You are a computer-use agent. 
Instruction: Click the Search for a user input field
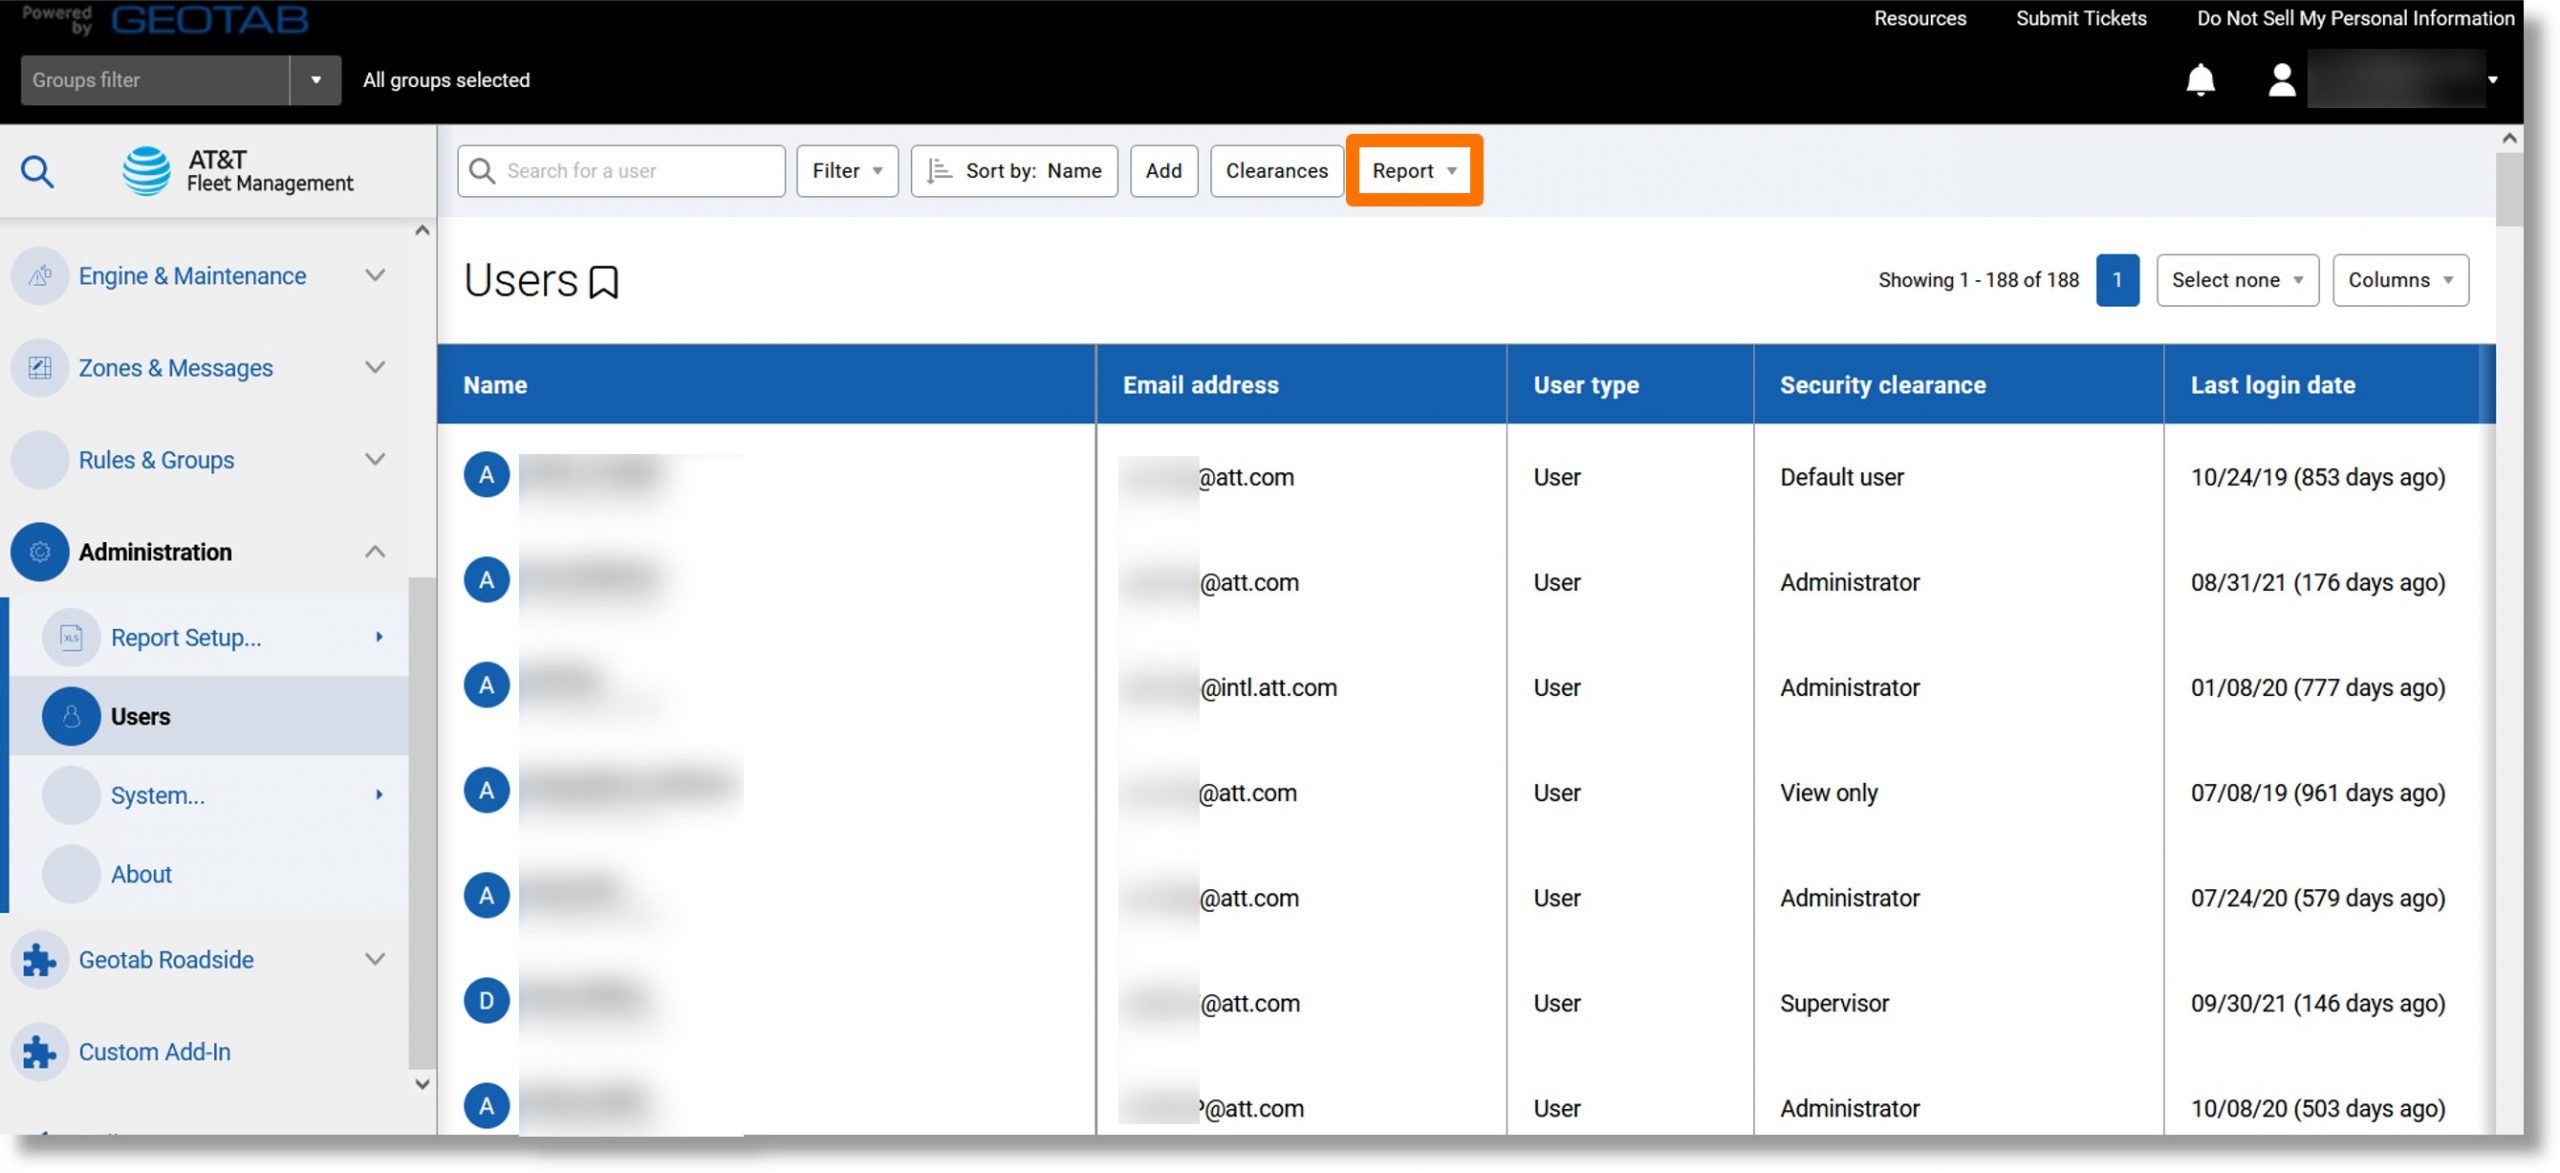[x=620, y=170]
